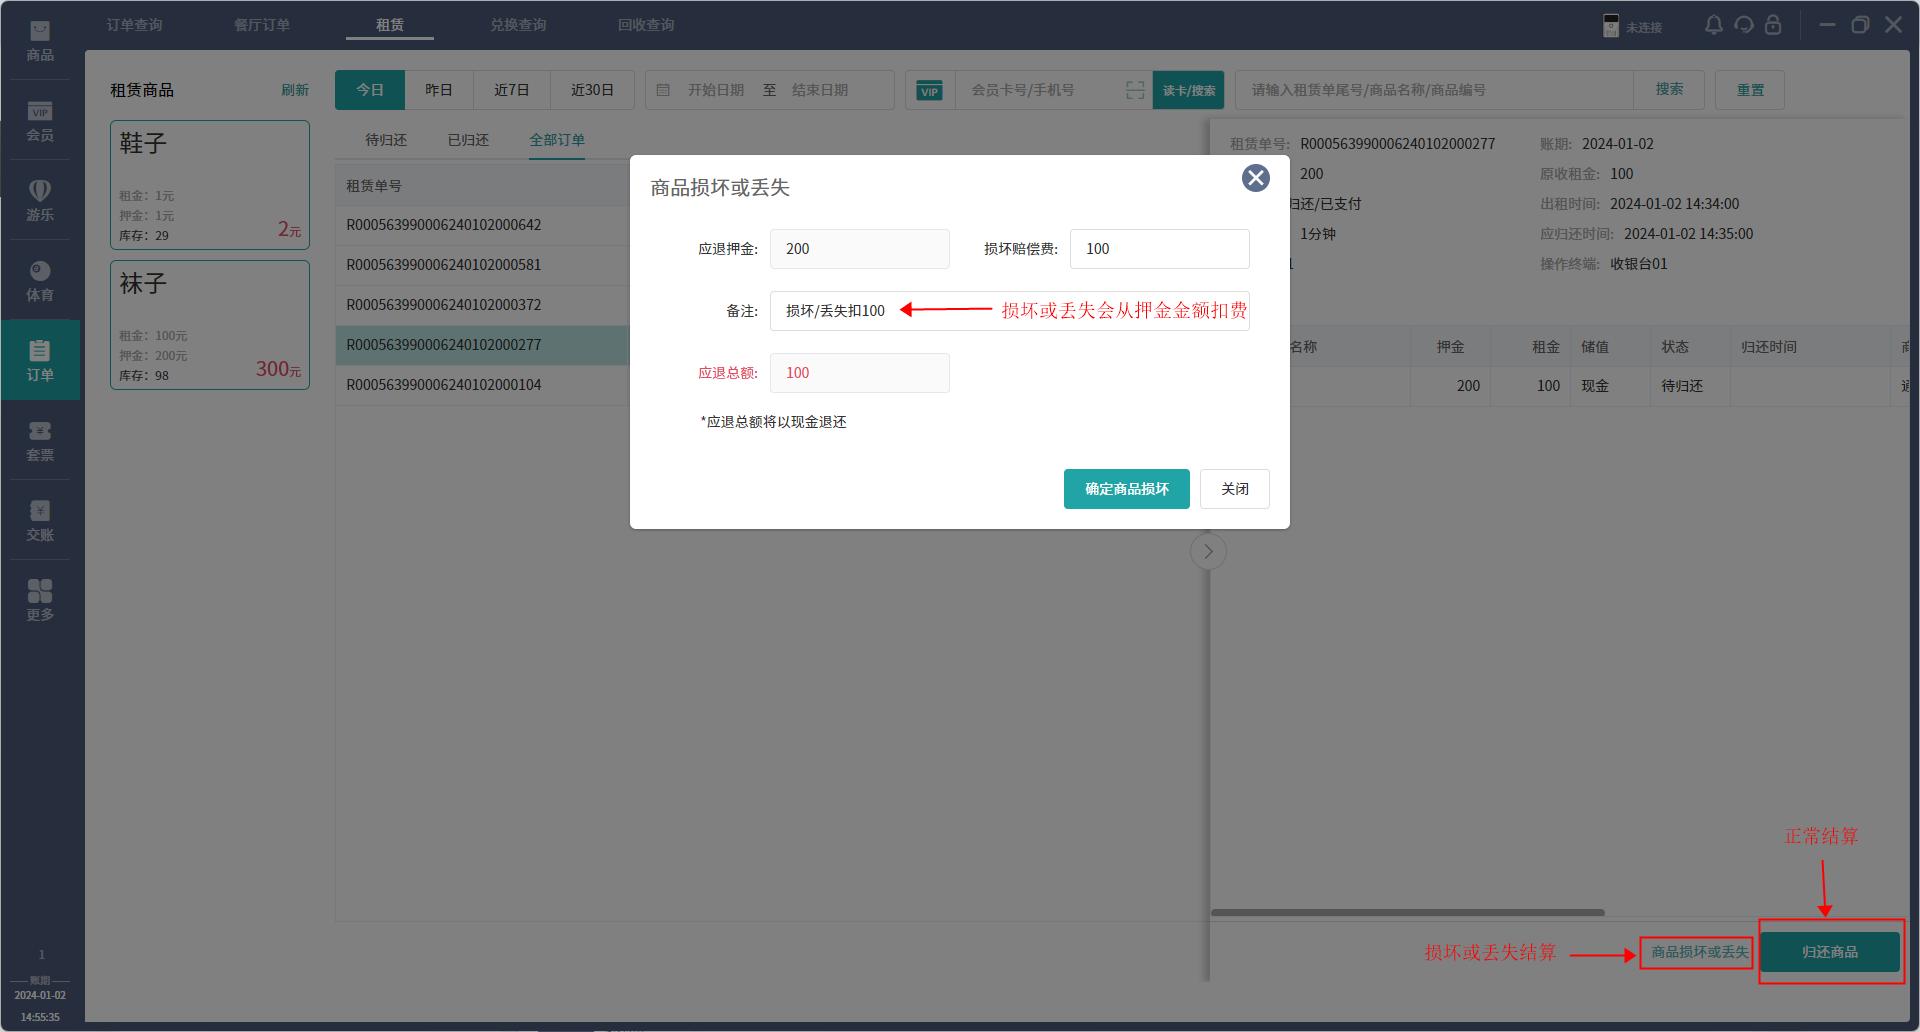Select order R00056399000624010200​0642

coord(483,225)
